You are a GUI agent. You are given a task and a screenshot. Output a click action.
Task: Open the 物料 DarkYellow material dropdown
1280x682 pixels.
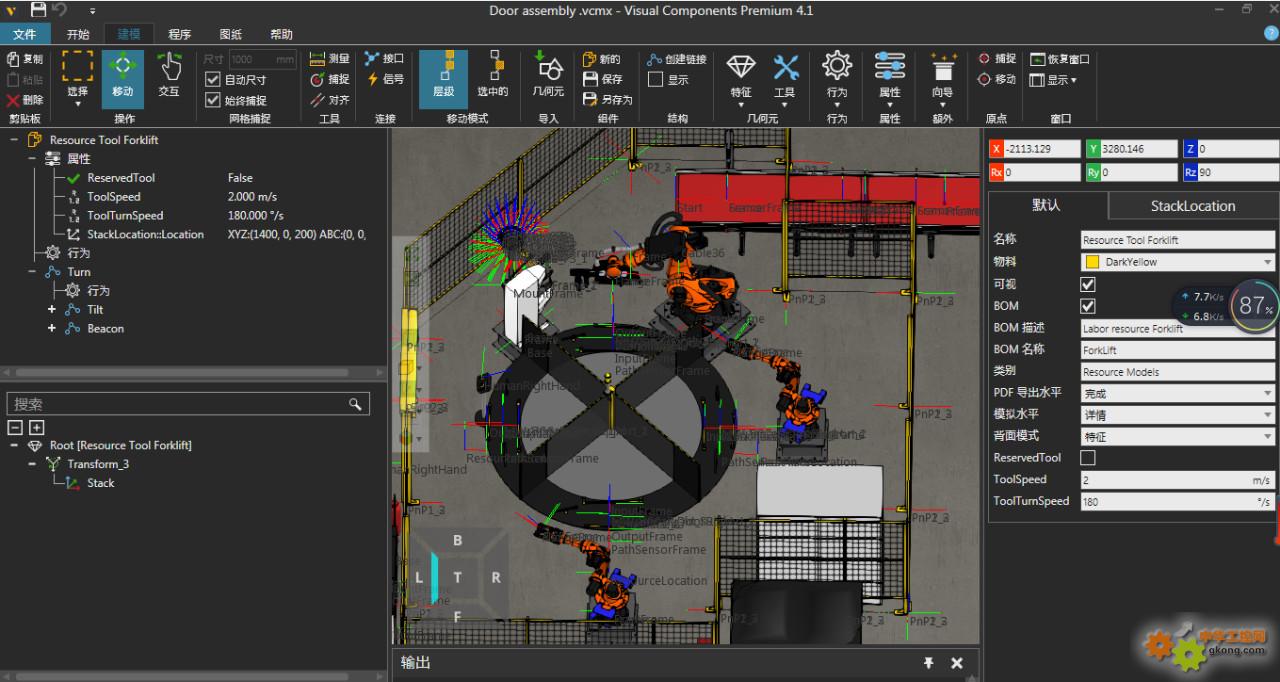(x=1178, y=262)
